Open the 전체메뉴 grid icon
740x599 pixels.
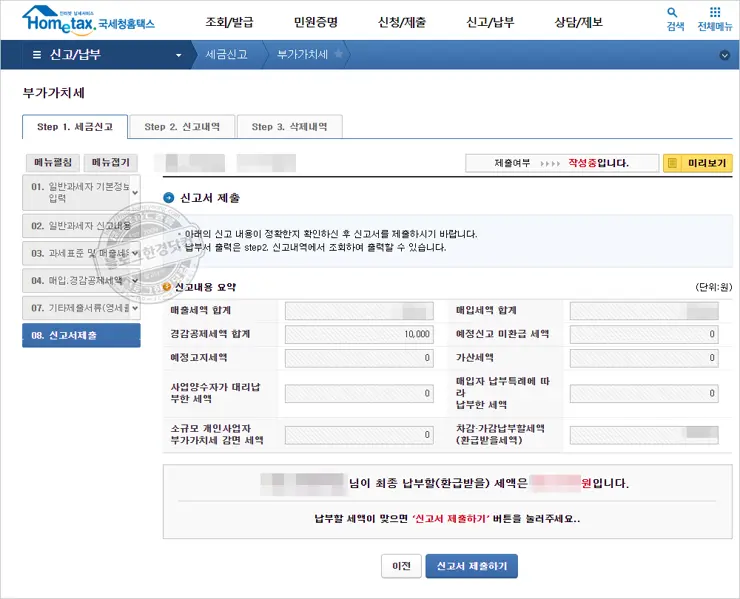click(x=715, y=19)
